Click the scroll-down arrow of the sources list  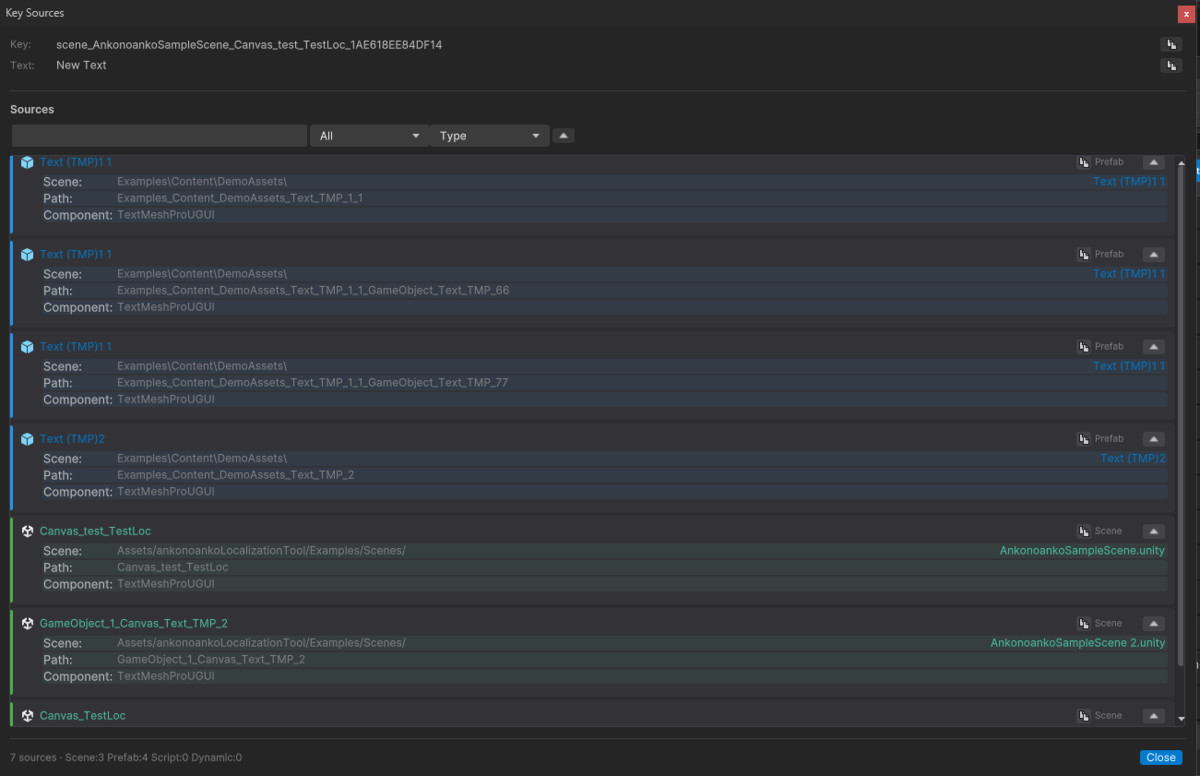click(x=1181, y=718)
